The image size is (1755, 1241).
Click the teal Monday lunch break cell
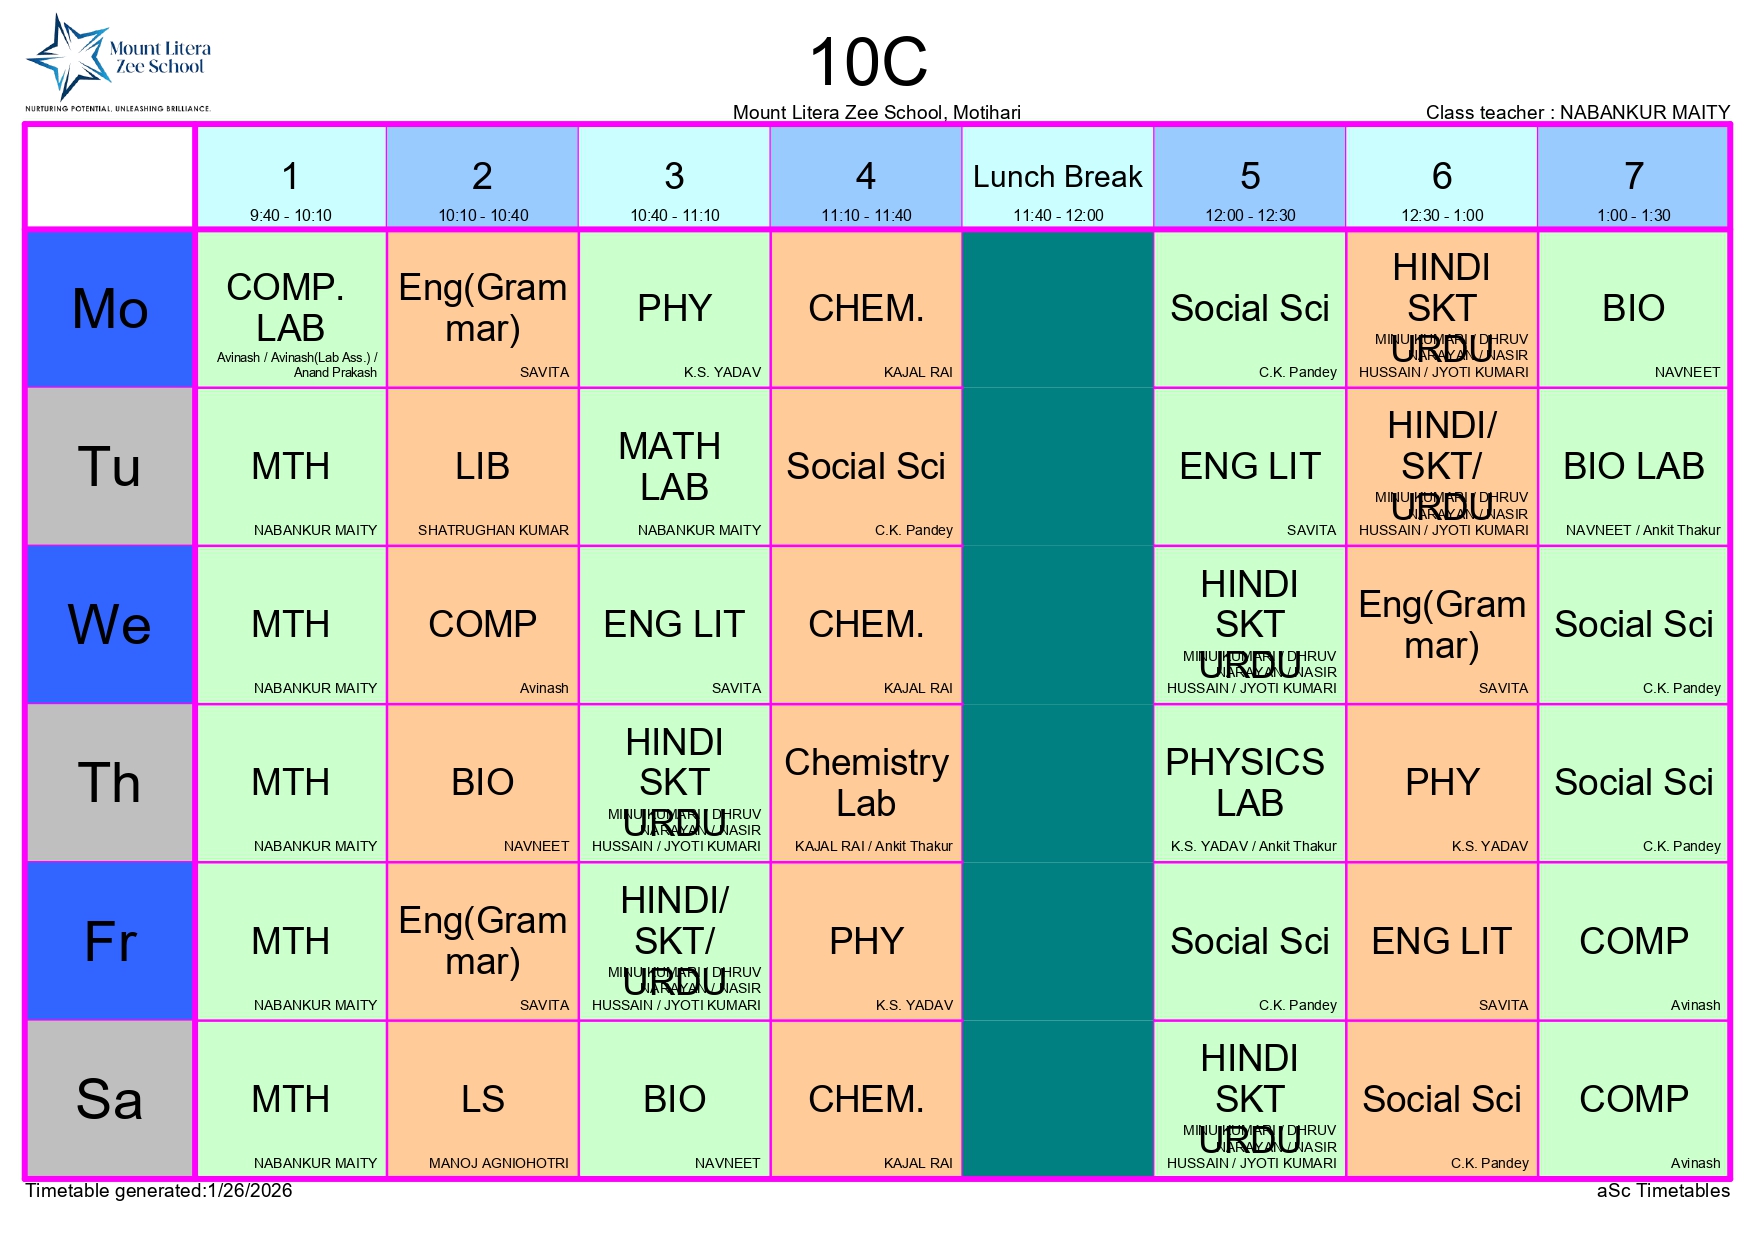[1057, 309]
